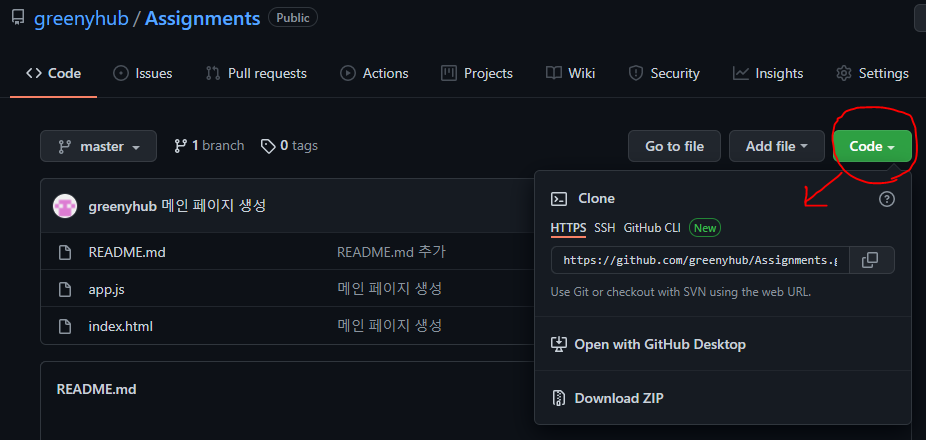Open the clone help question mark icon
Screen dimensions: 926x440
(x=886, y=199)
